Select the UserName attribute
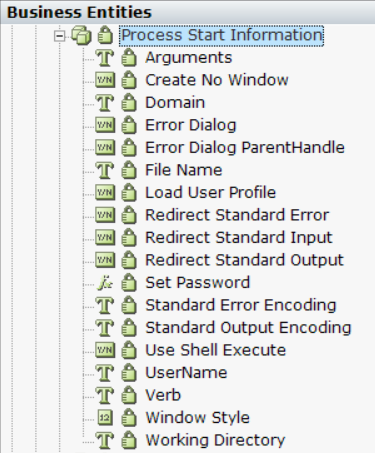Image resolution: width=375 pixels, height=453 pixels. [x=186, y=373]
